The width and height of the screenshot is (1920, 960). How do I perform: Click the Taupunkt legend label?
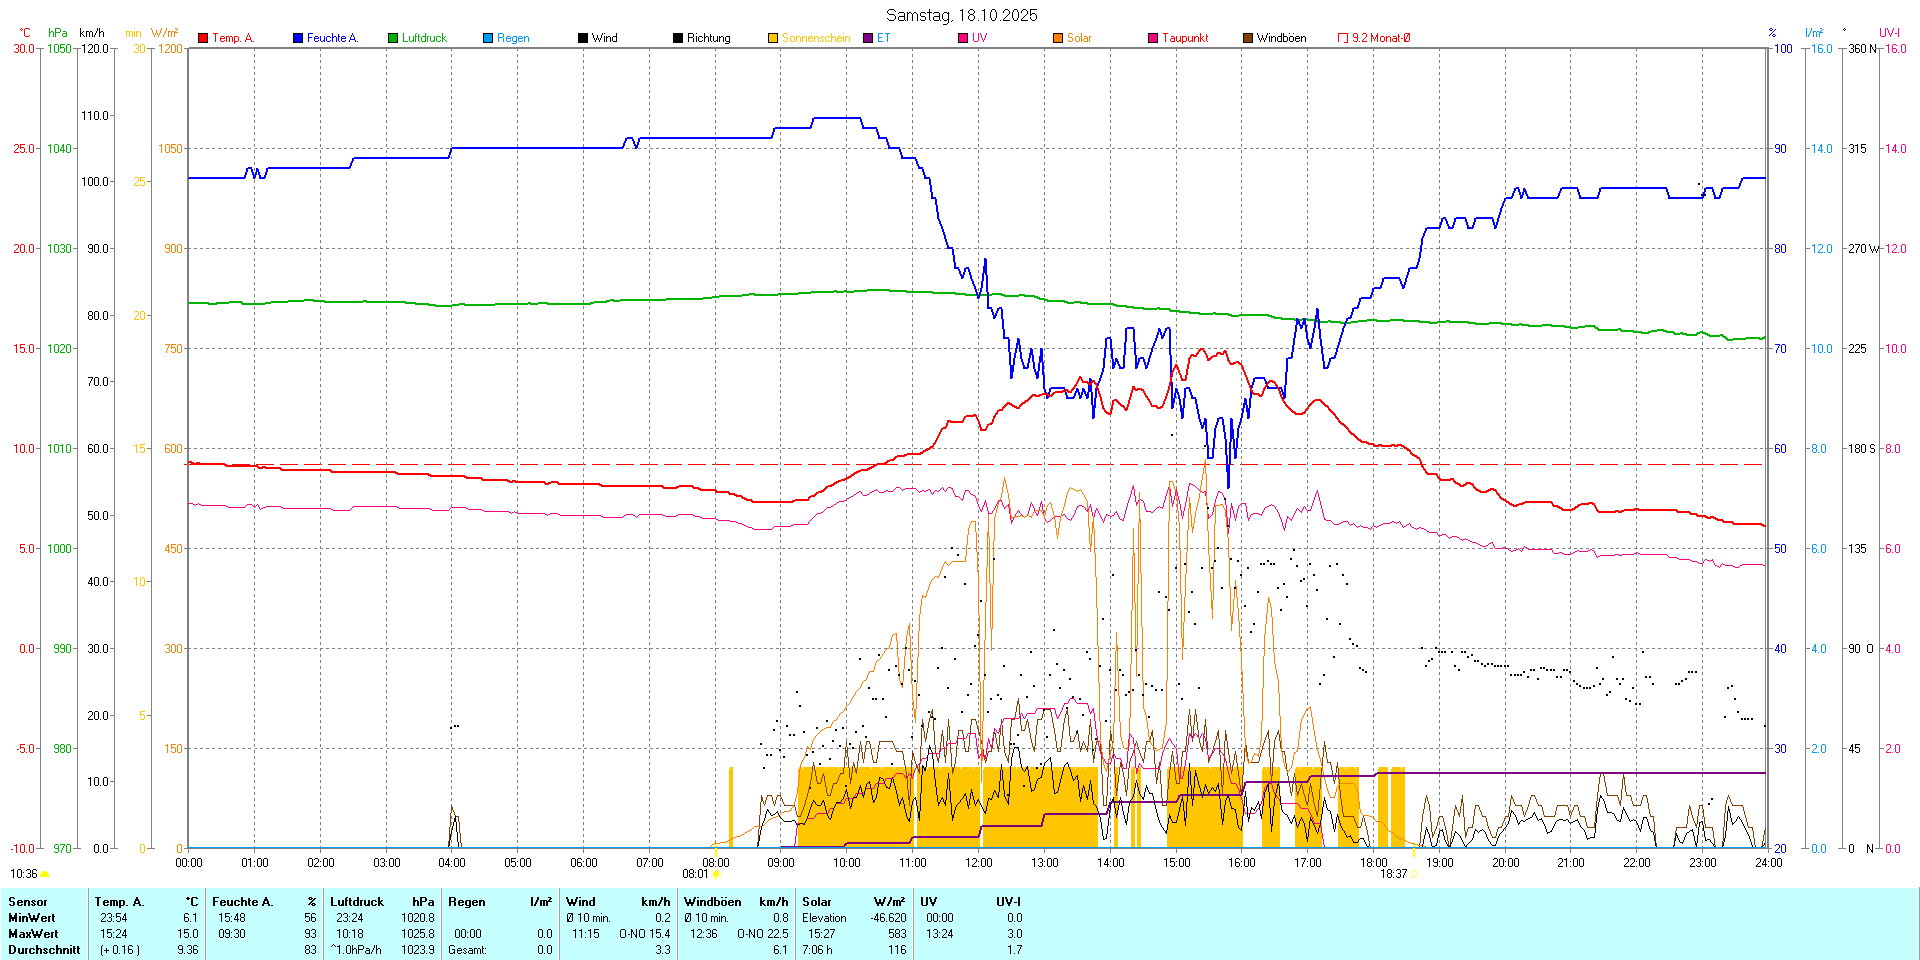(x=1185, y=38)
